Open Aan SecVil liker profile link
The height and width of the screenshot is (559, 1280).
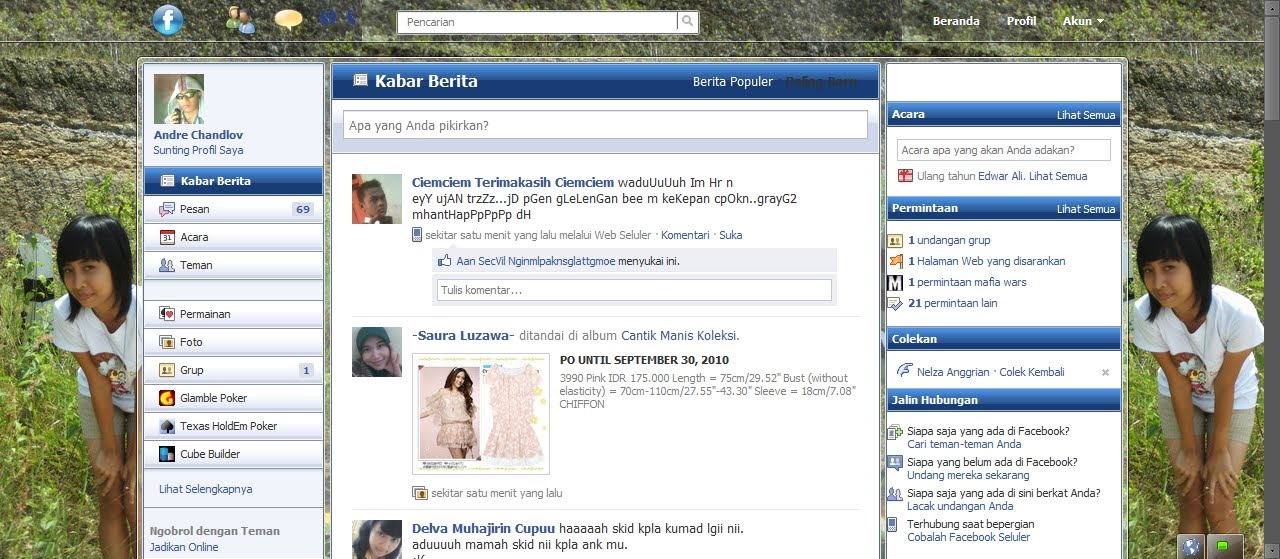536,261
